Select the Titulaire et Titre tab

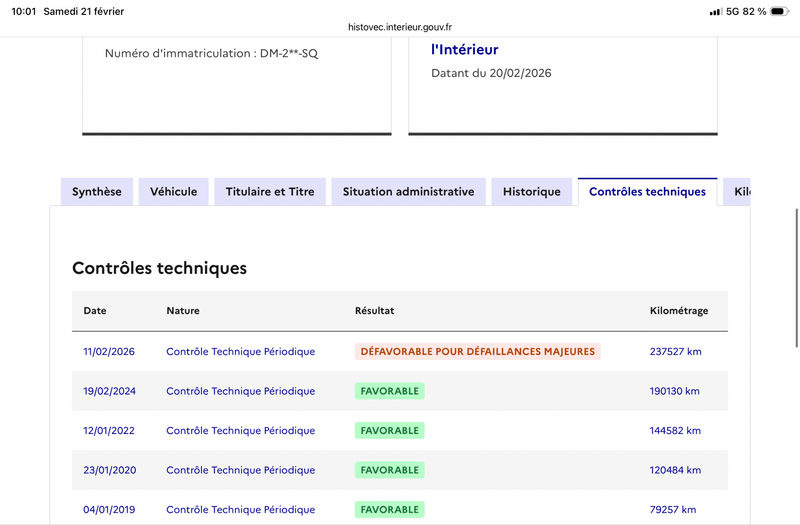(270, 192)
